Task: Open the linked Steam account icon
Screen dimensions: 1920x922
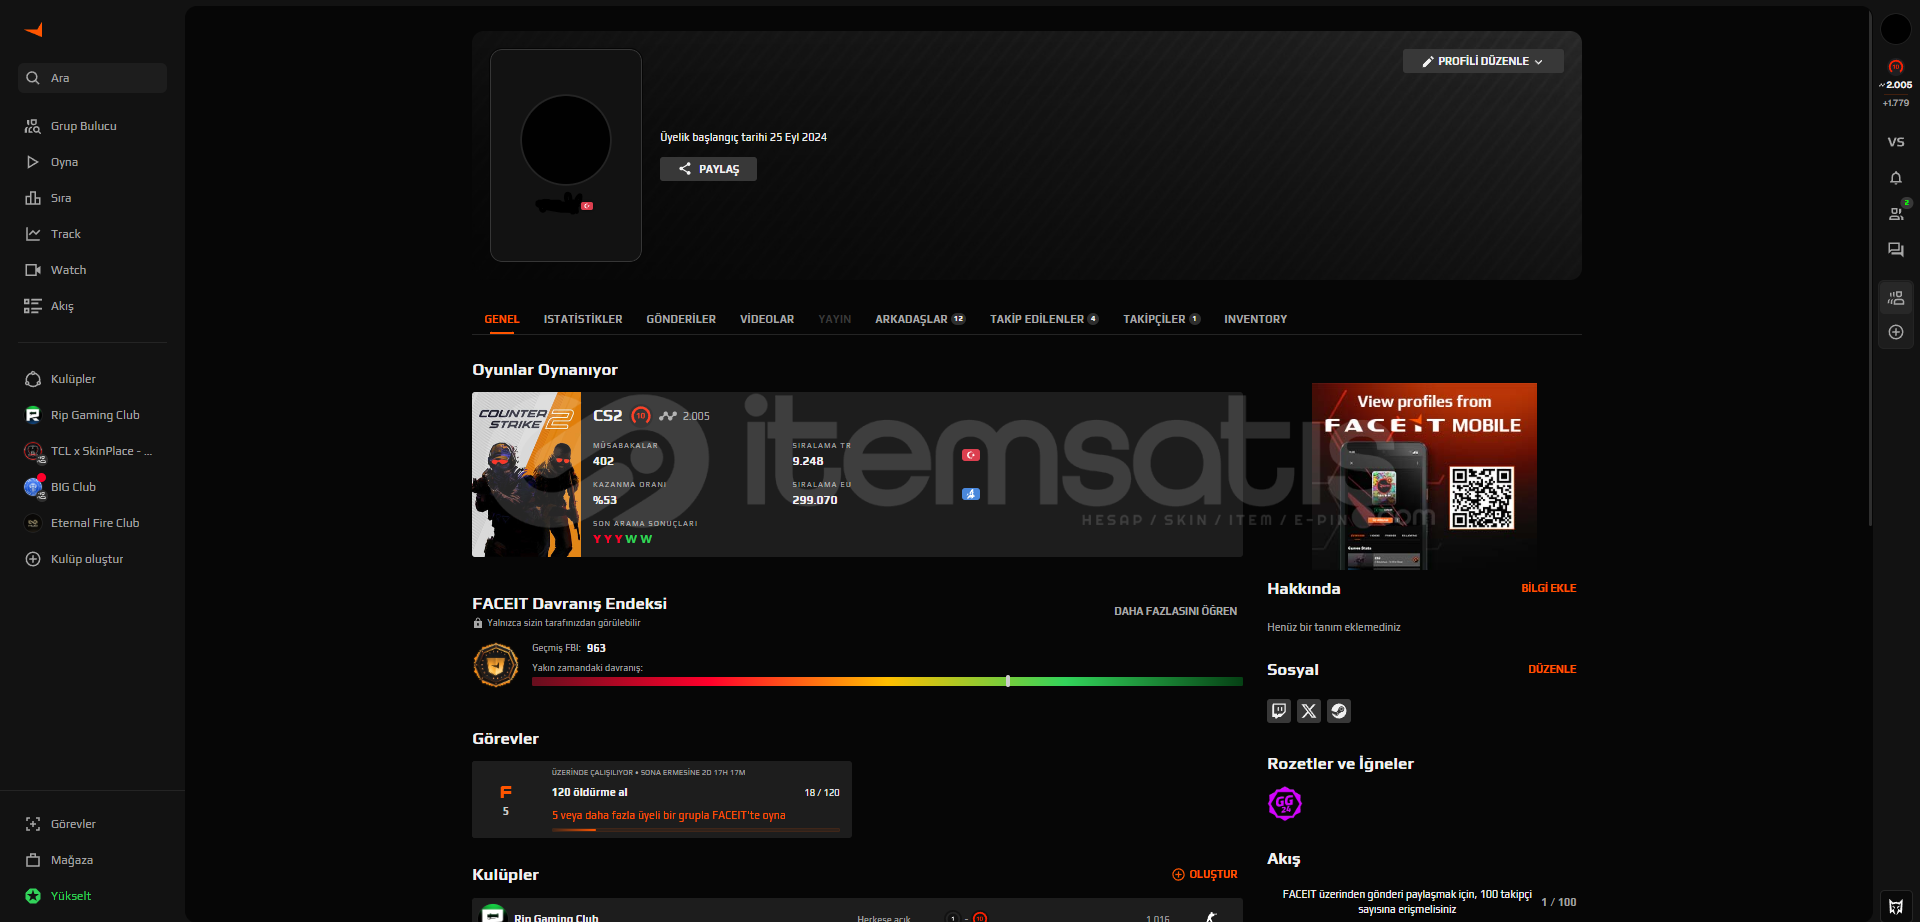Action: [1339, 711]
